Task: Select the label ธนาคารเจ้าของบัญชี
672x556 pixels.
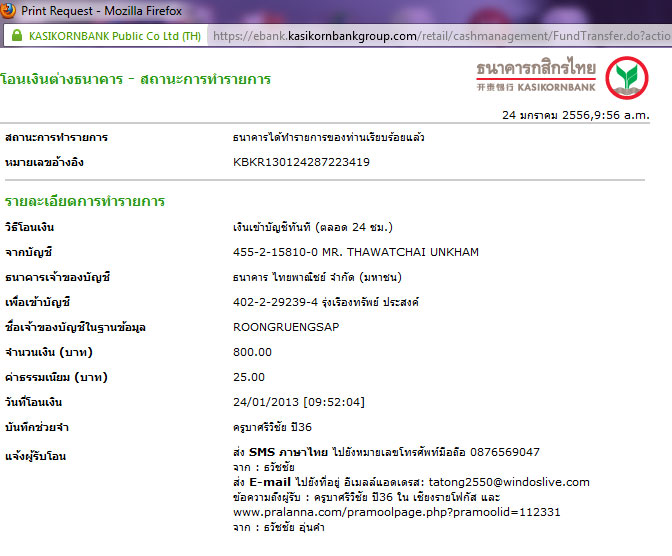Action: [57, 277]
